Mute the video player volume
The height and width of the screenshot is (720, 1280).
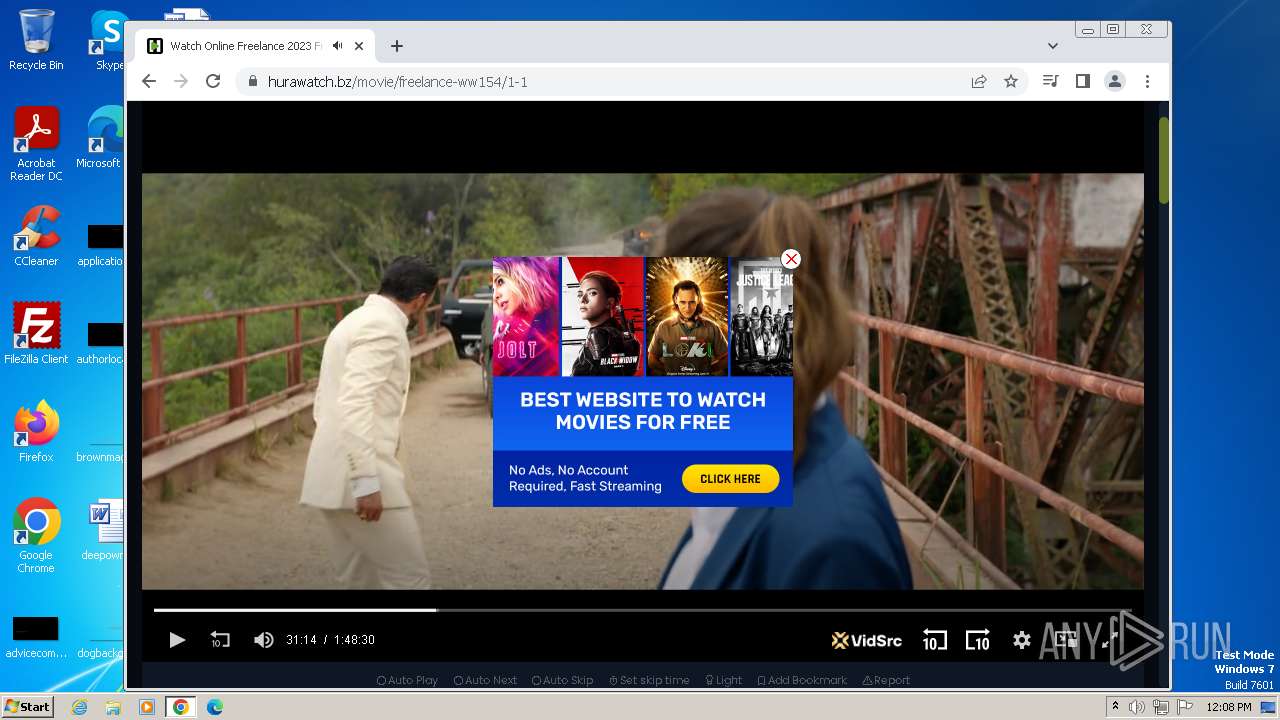[x=264, y=640]
